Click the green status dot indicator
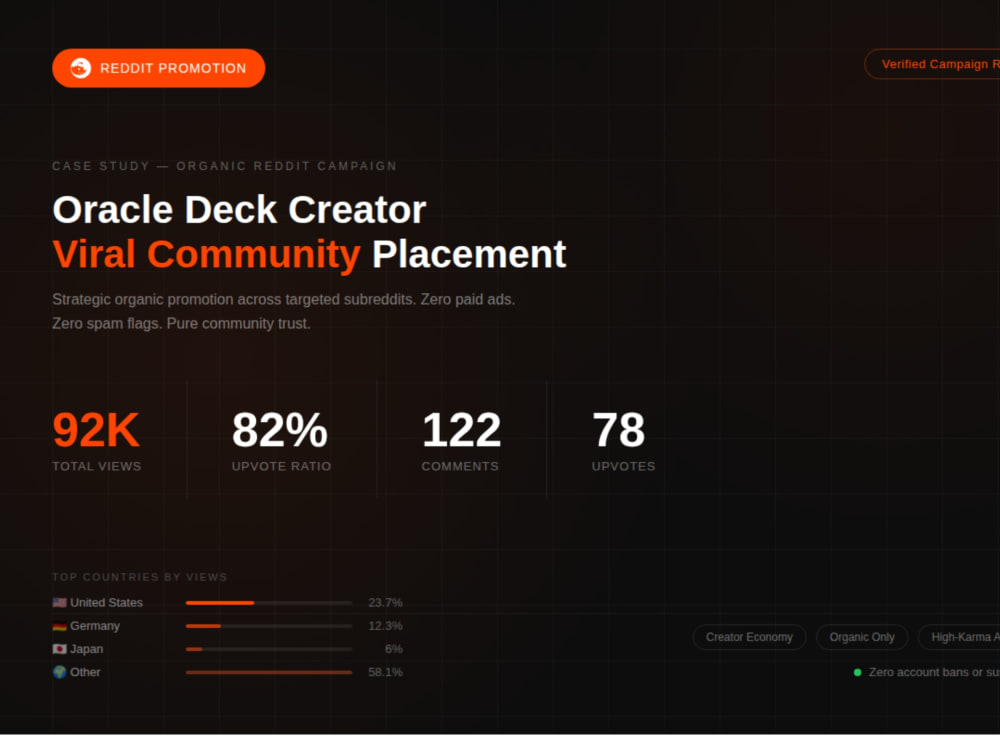 pos(858,672)
